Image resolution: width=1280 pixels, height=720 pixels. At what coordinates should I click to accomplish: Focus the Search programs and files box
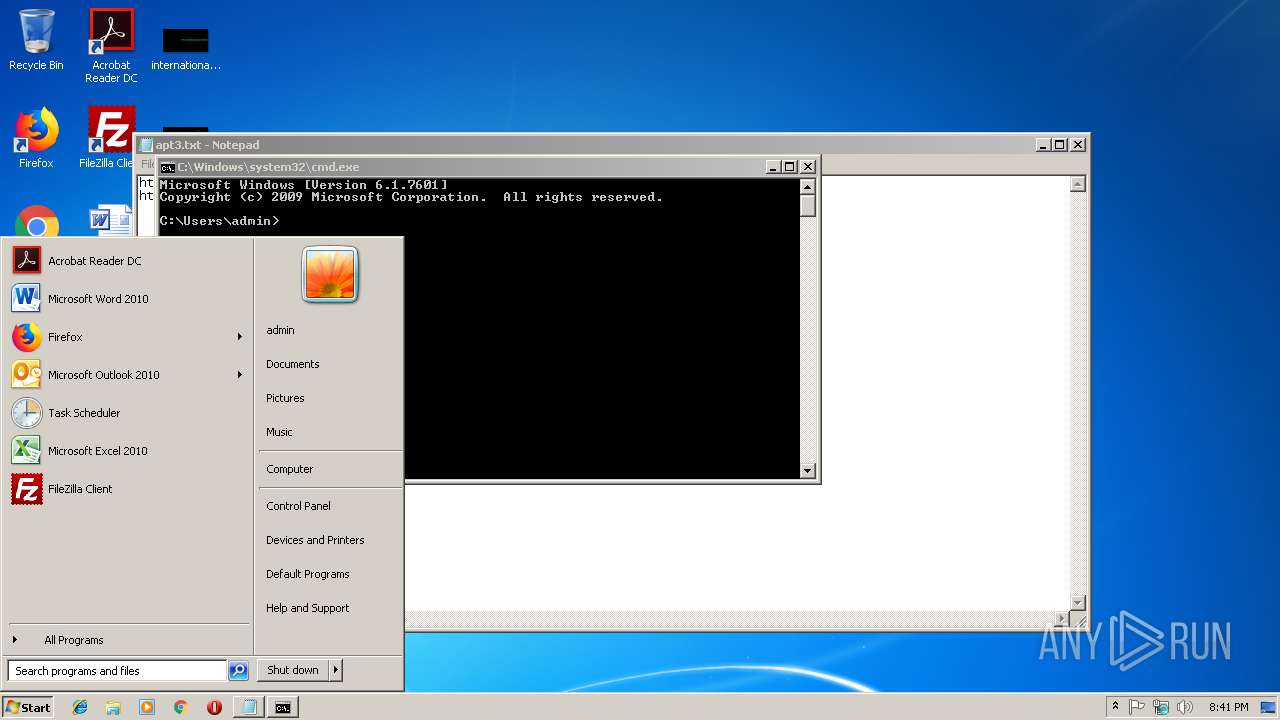(117, 671)
